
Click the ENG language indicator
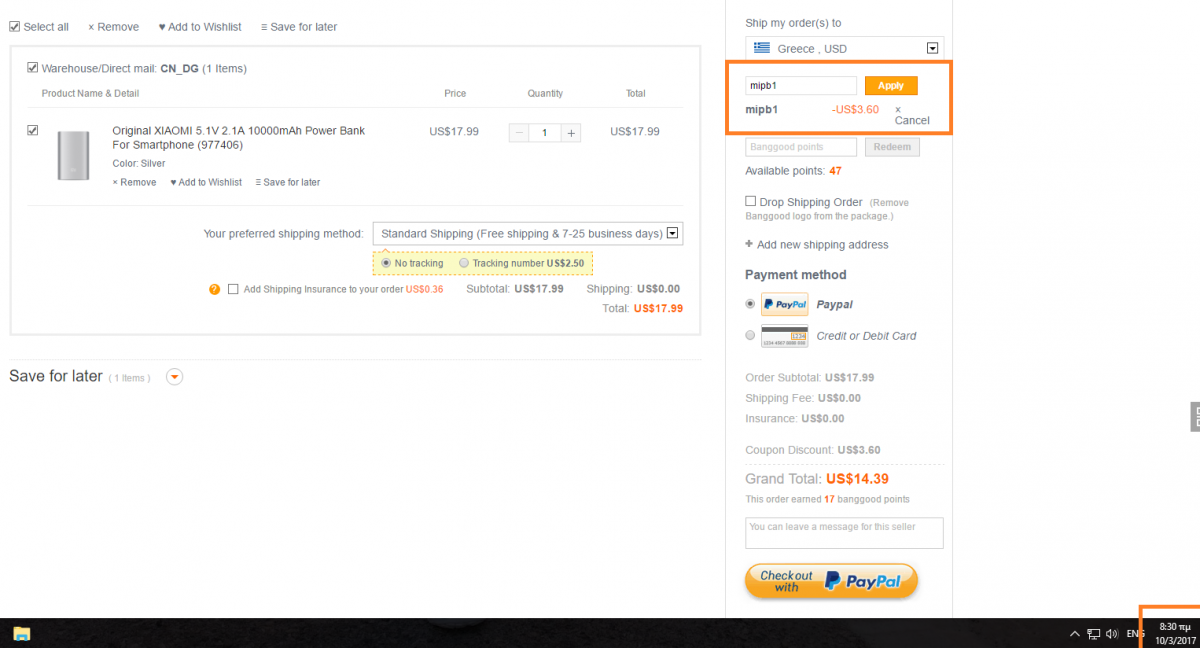pos(1135,633)
